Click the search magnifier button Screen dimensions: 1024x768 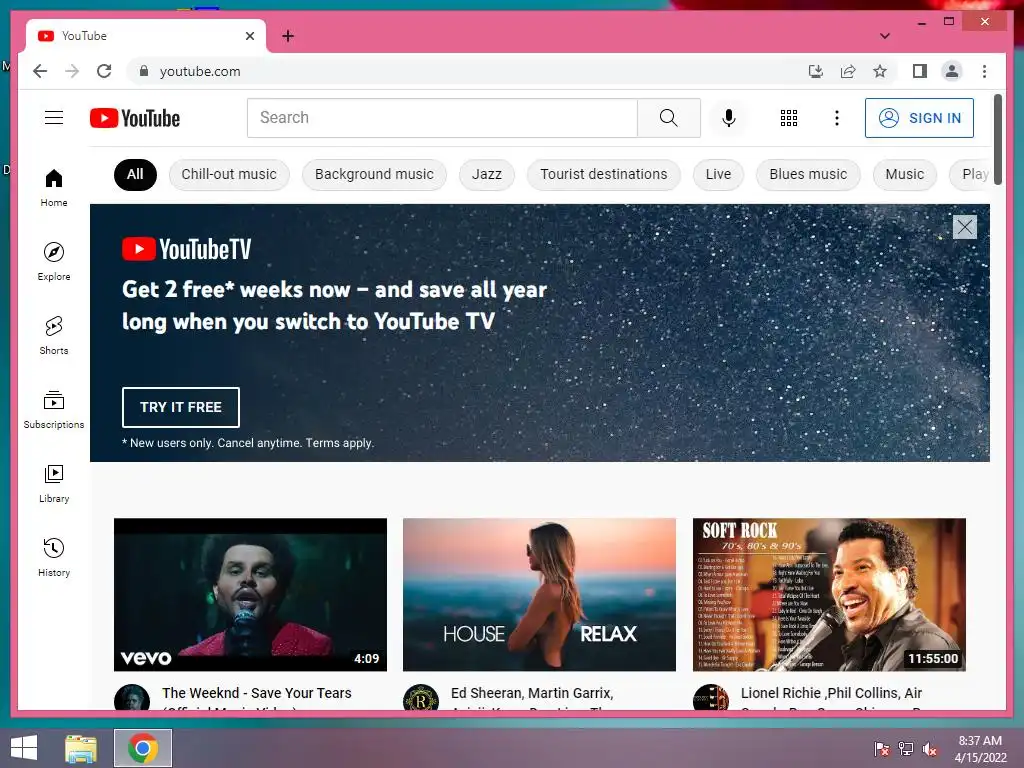668,118
